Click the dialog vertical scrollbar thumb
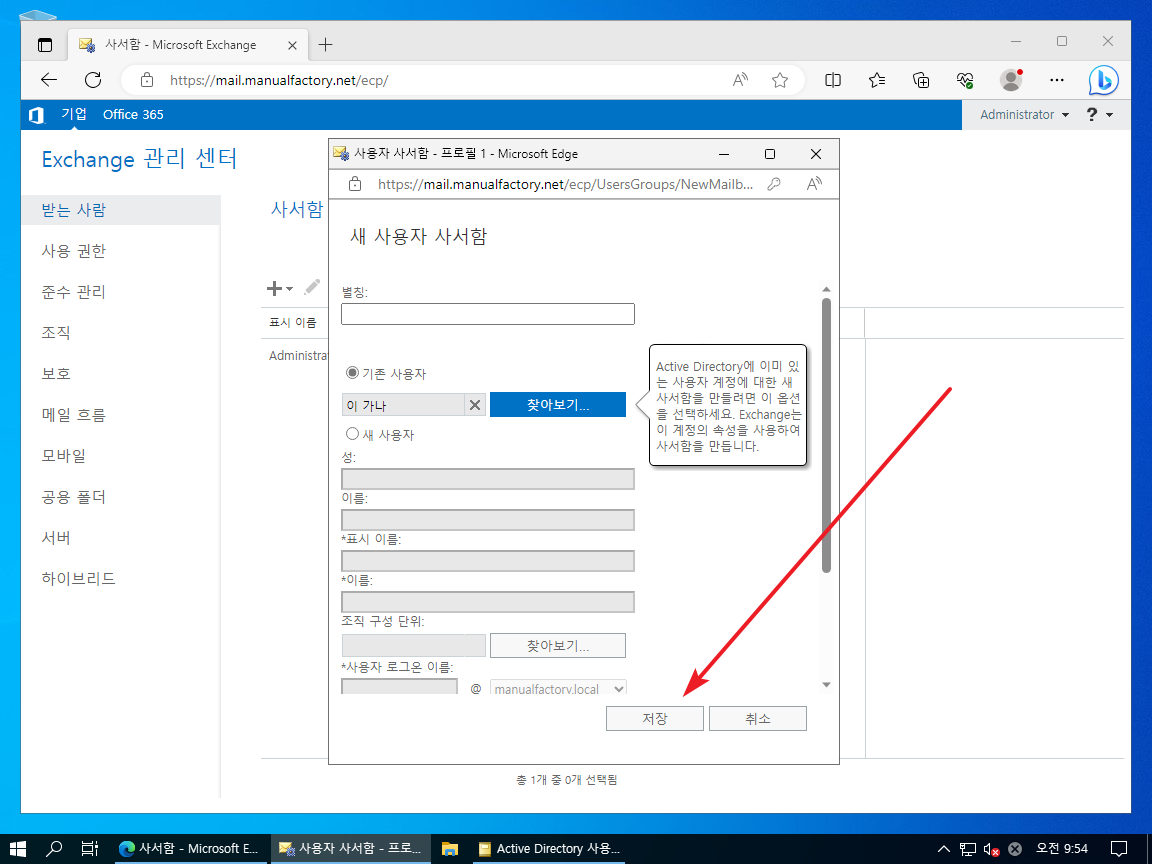The image size is (1152, 864). point(827,435)
